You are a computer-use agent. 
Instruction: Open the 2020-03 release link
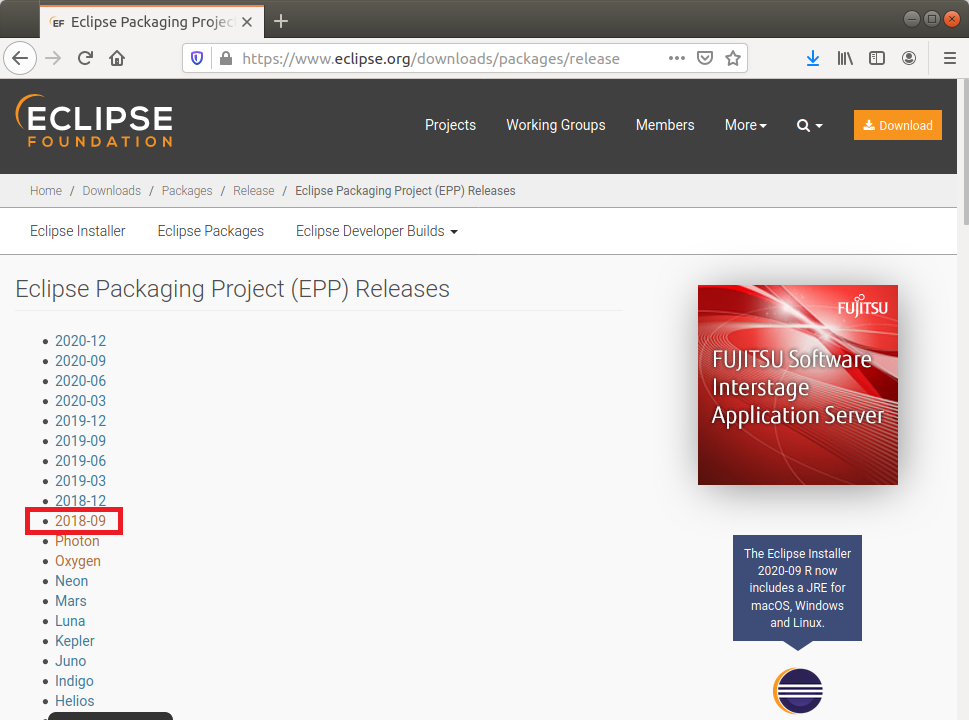point(80,401)
